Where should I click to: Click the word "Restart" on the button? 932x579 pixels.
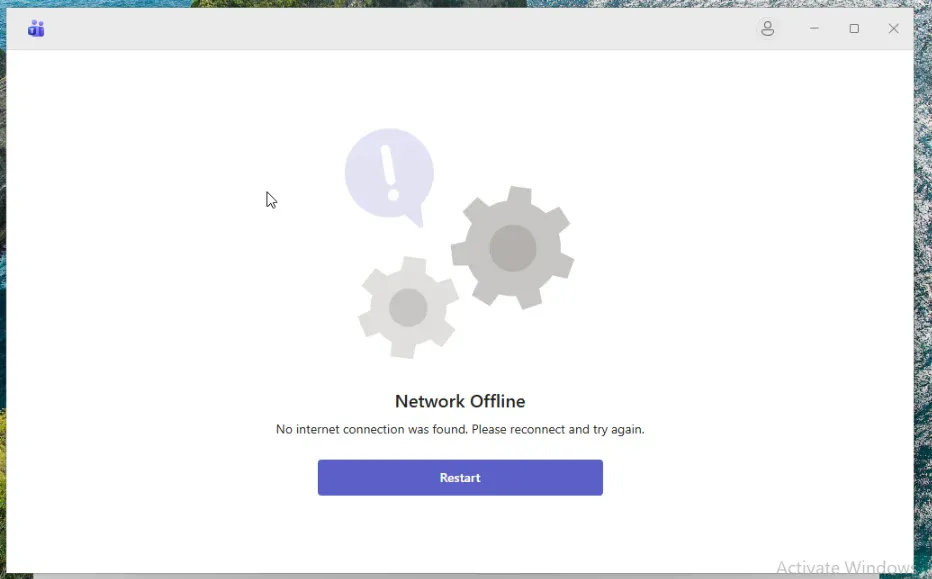(x=460, y=478)
